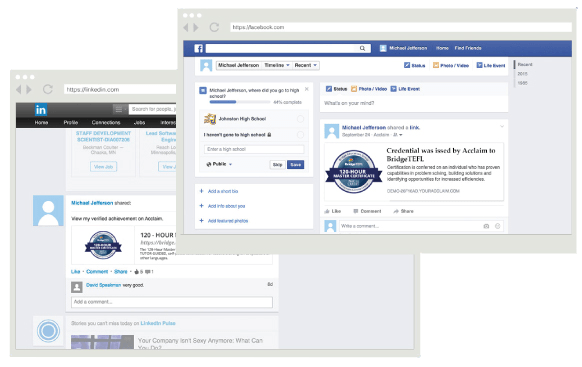Go forward in the LinkedIn browser window

click(x=29, y=89)
